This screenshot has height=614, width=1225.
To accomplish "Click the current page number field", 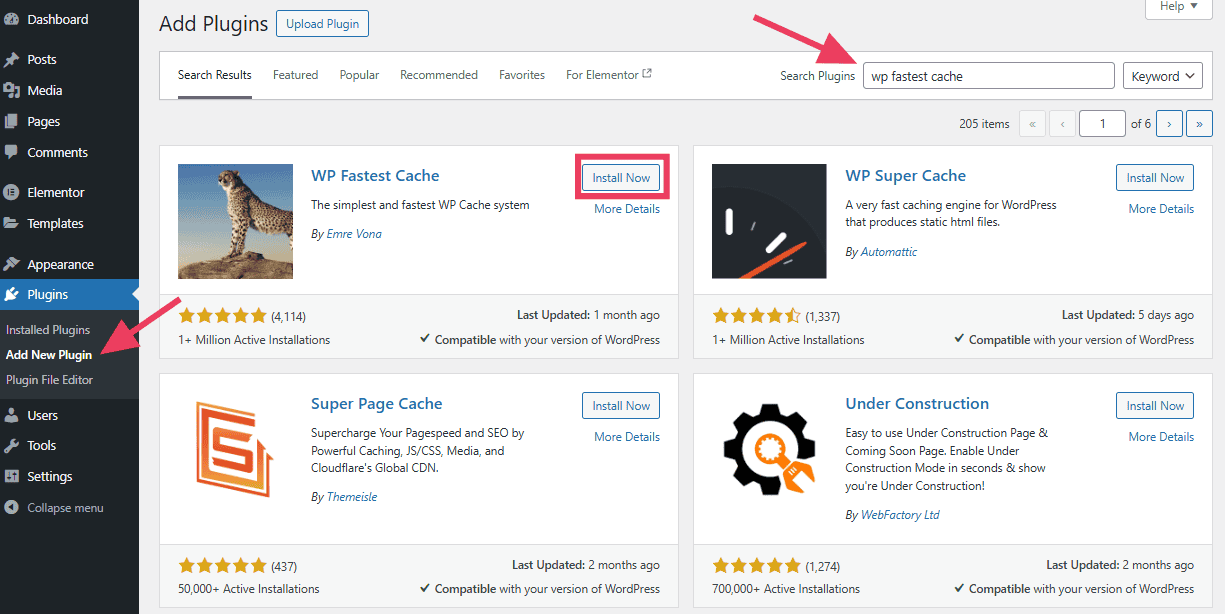I will coord(1102,123).
